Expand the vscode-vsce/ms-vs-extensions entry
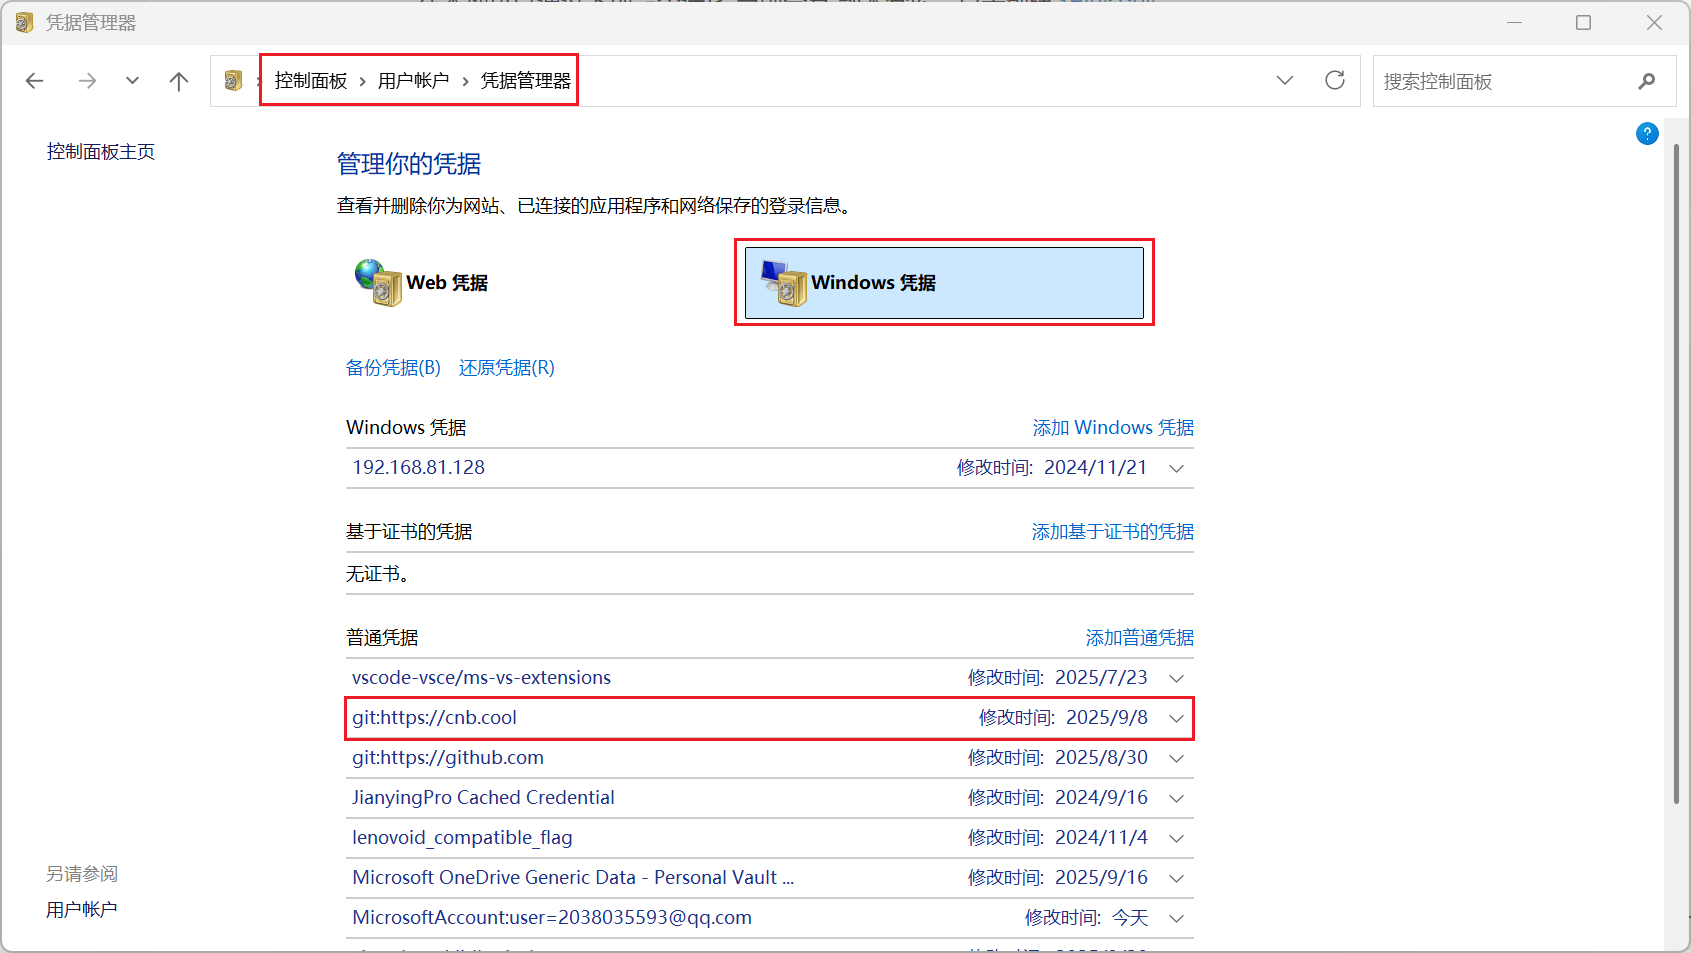 pyautogui.click(x=1176, y=678)
